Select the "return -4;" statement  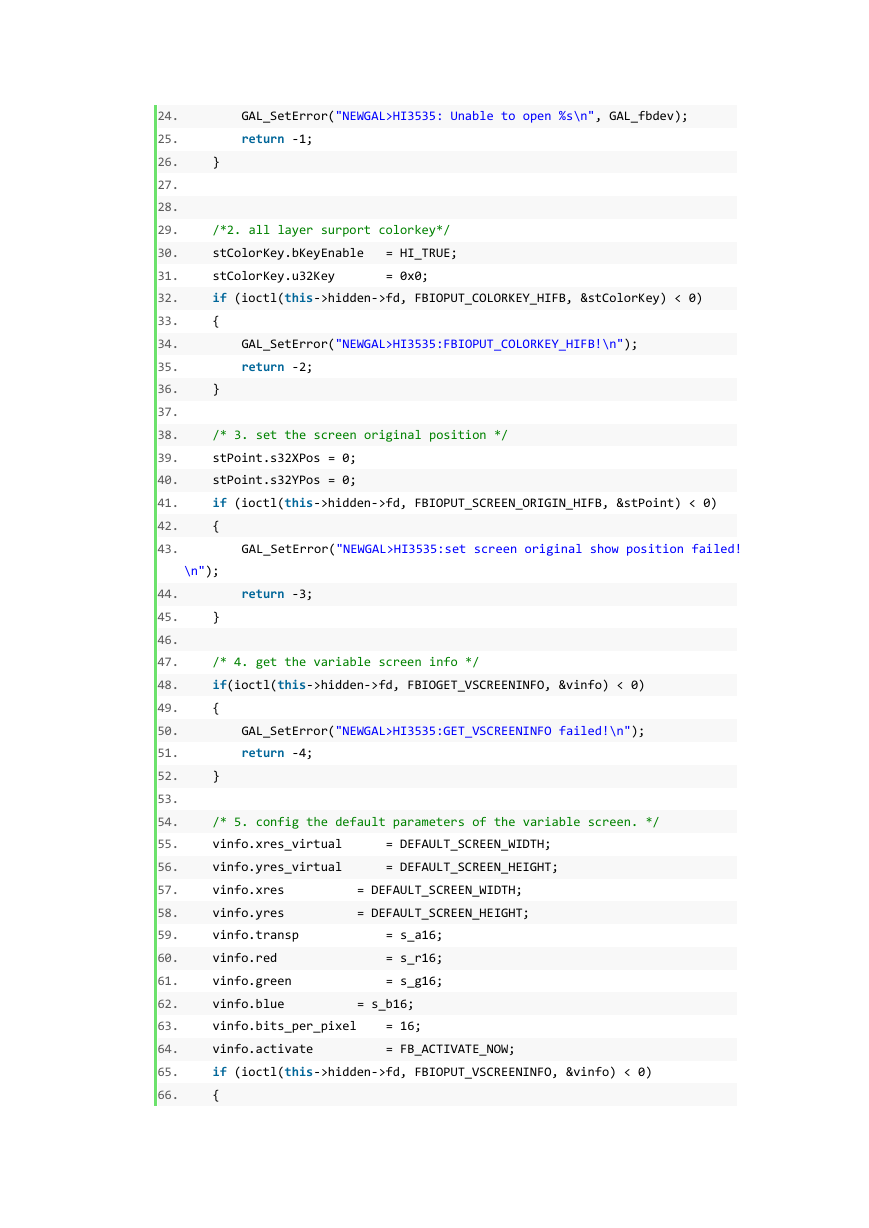277,753
